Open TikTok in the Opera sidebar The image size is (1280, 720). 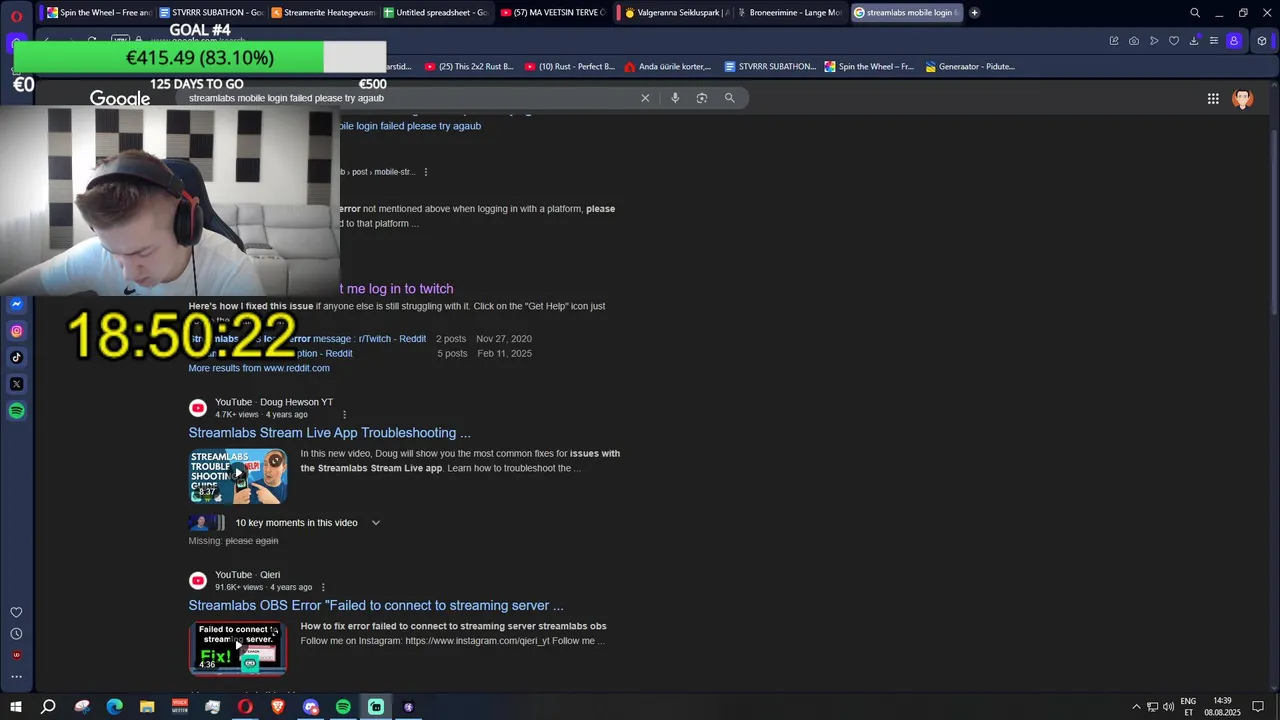(16, 357)
